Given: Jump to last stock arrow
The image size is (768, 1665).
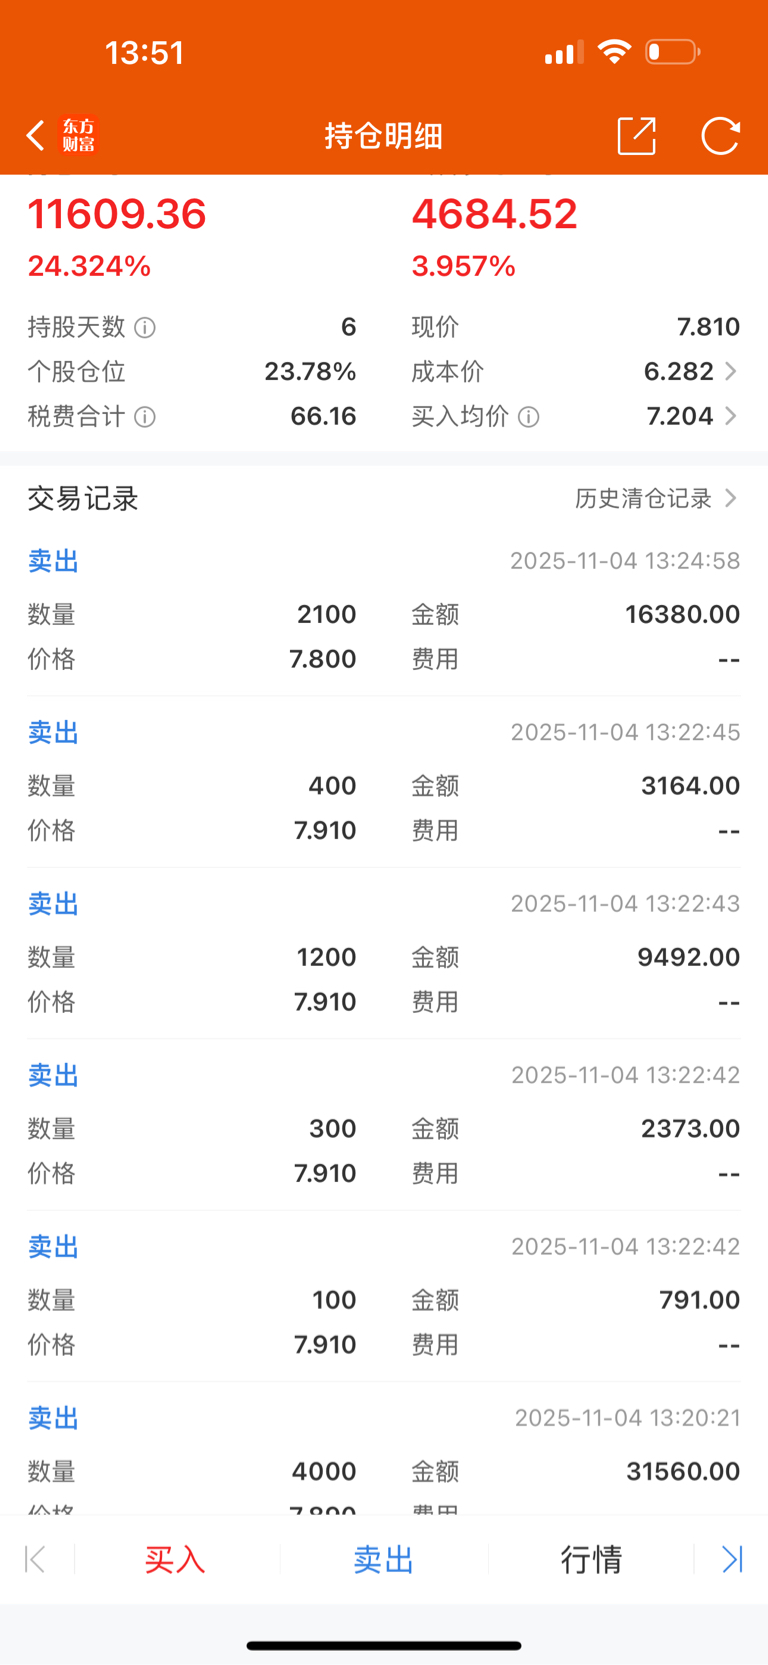Looking at the screenshot, I should click(732, 1559).
